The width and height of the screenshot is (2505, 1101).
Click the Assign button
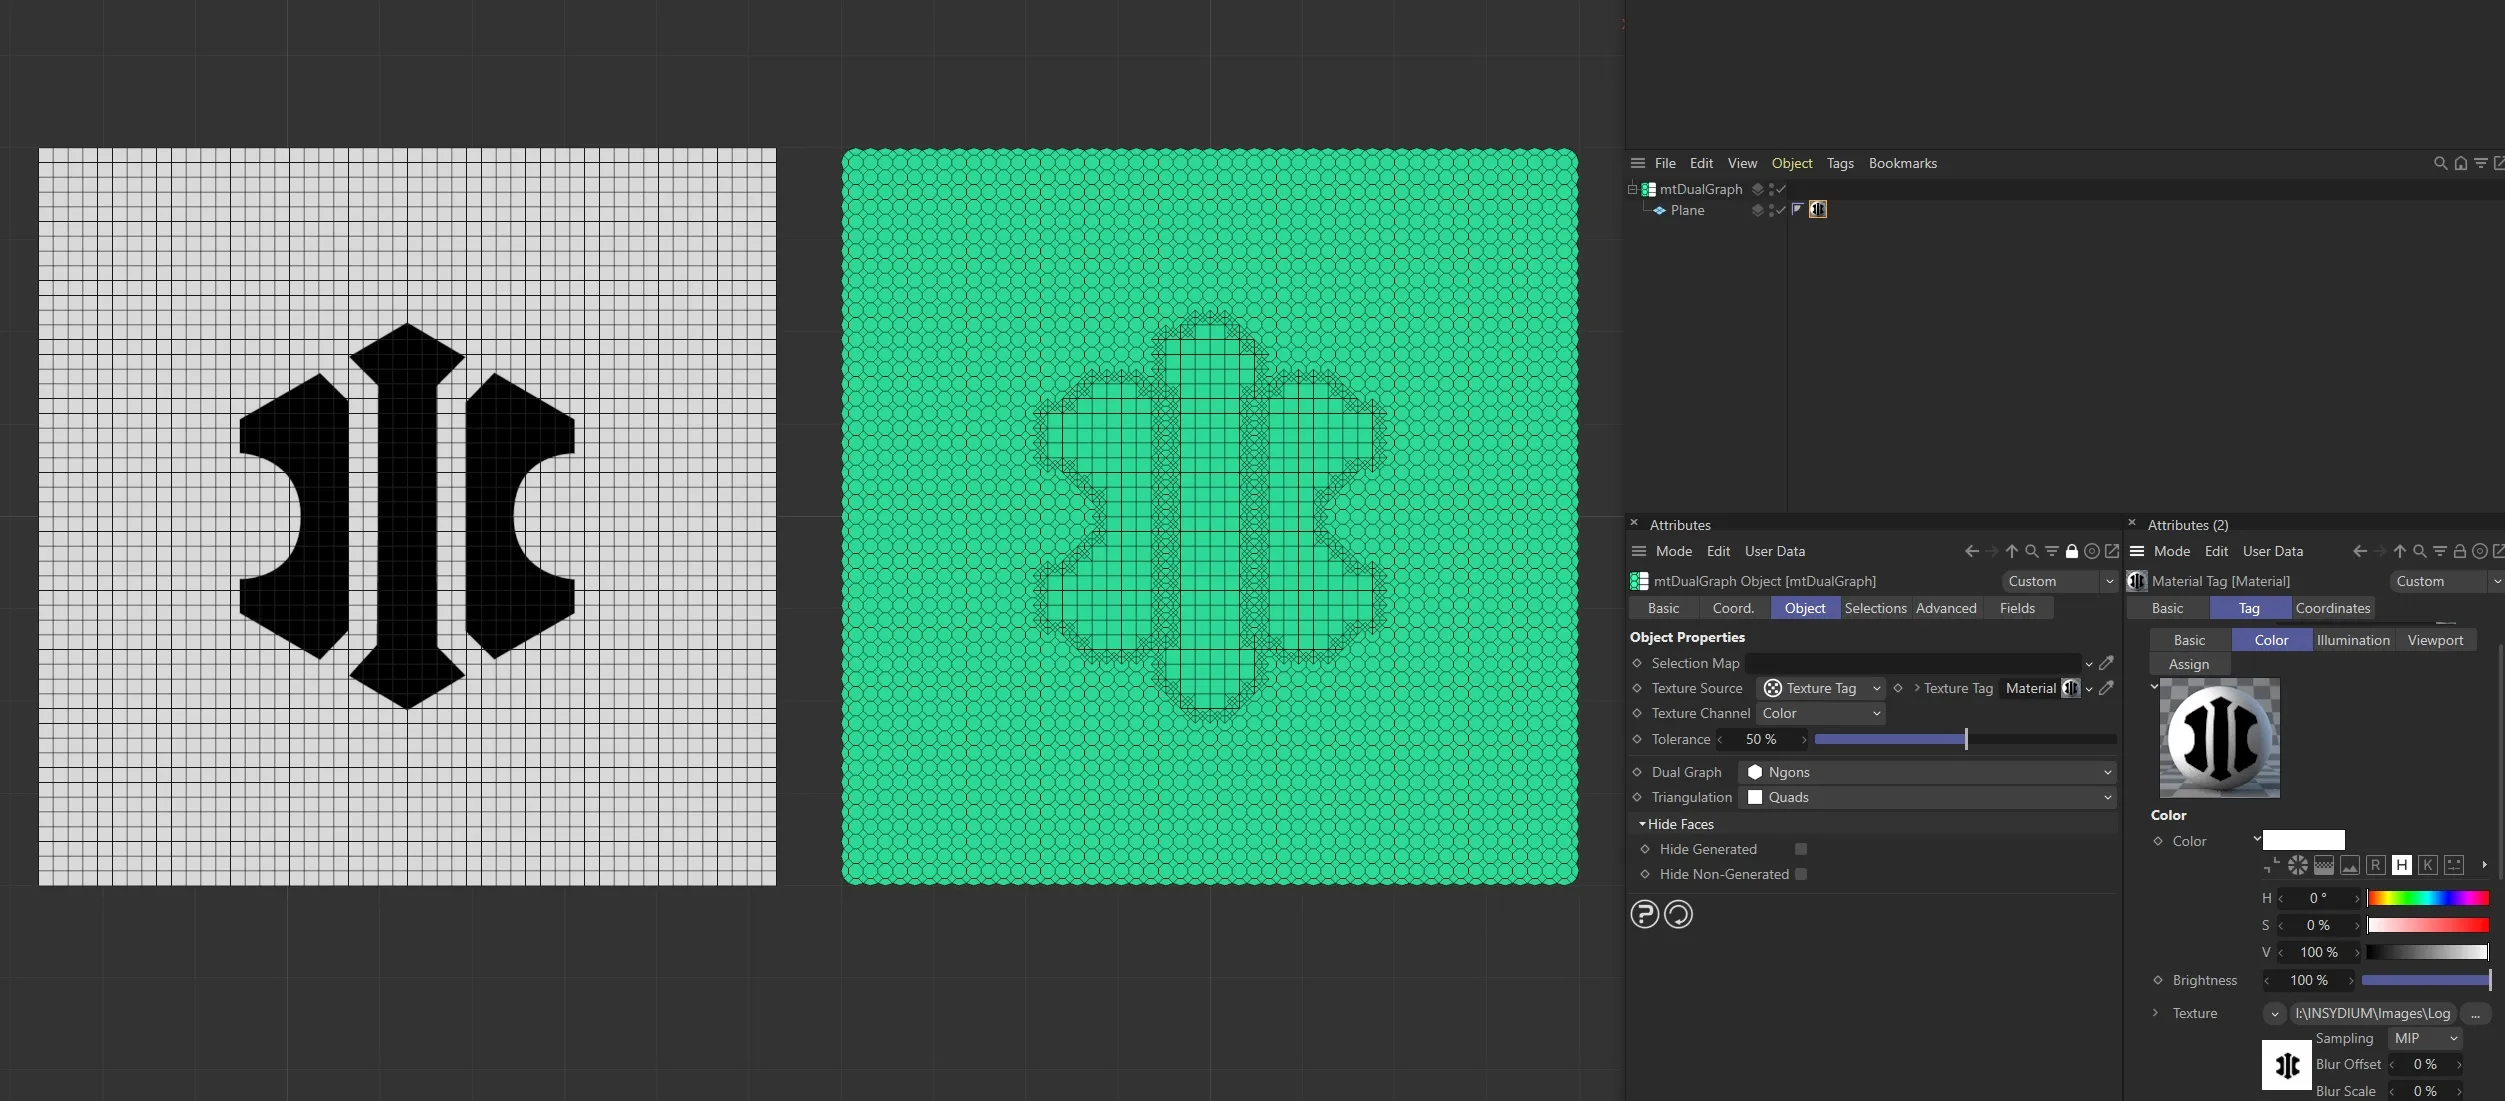pos(2189,663)
